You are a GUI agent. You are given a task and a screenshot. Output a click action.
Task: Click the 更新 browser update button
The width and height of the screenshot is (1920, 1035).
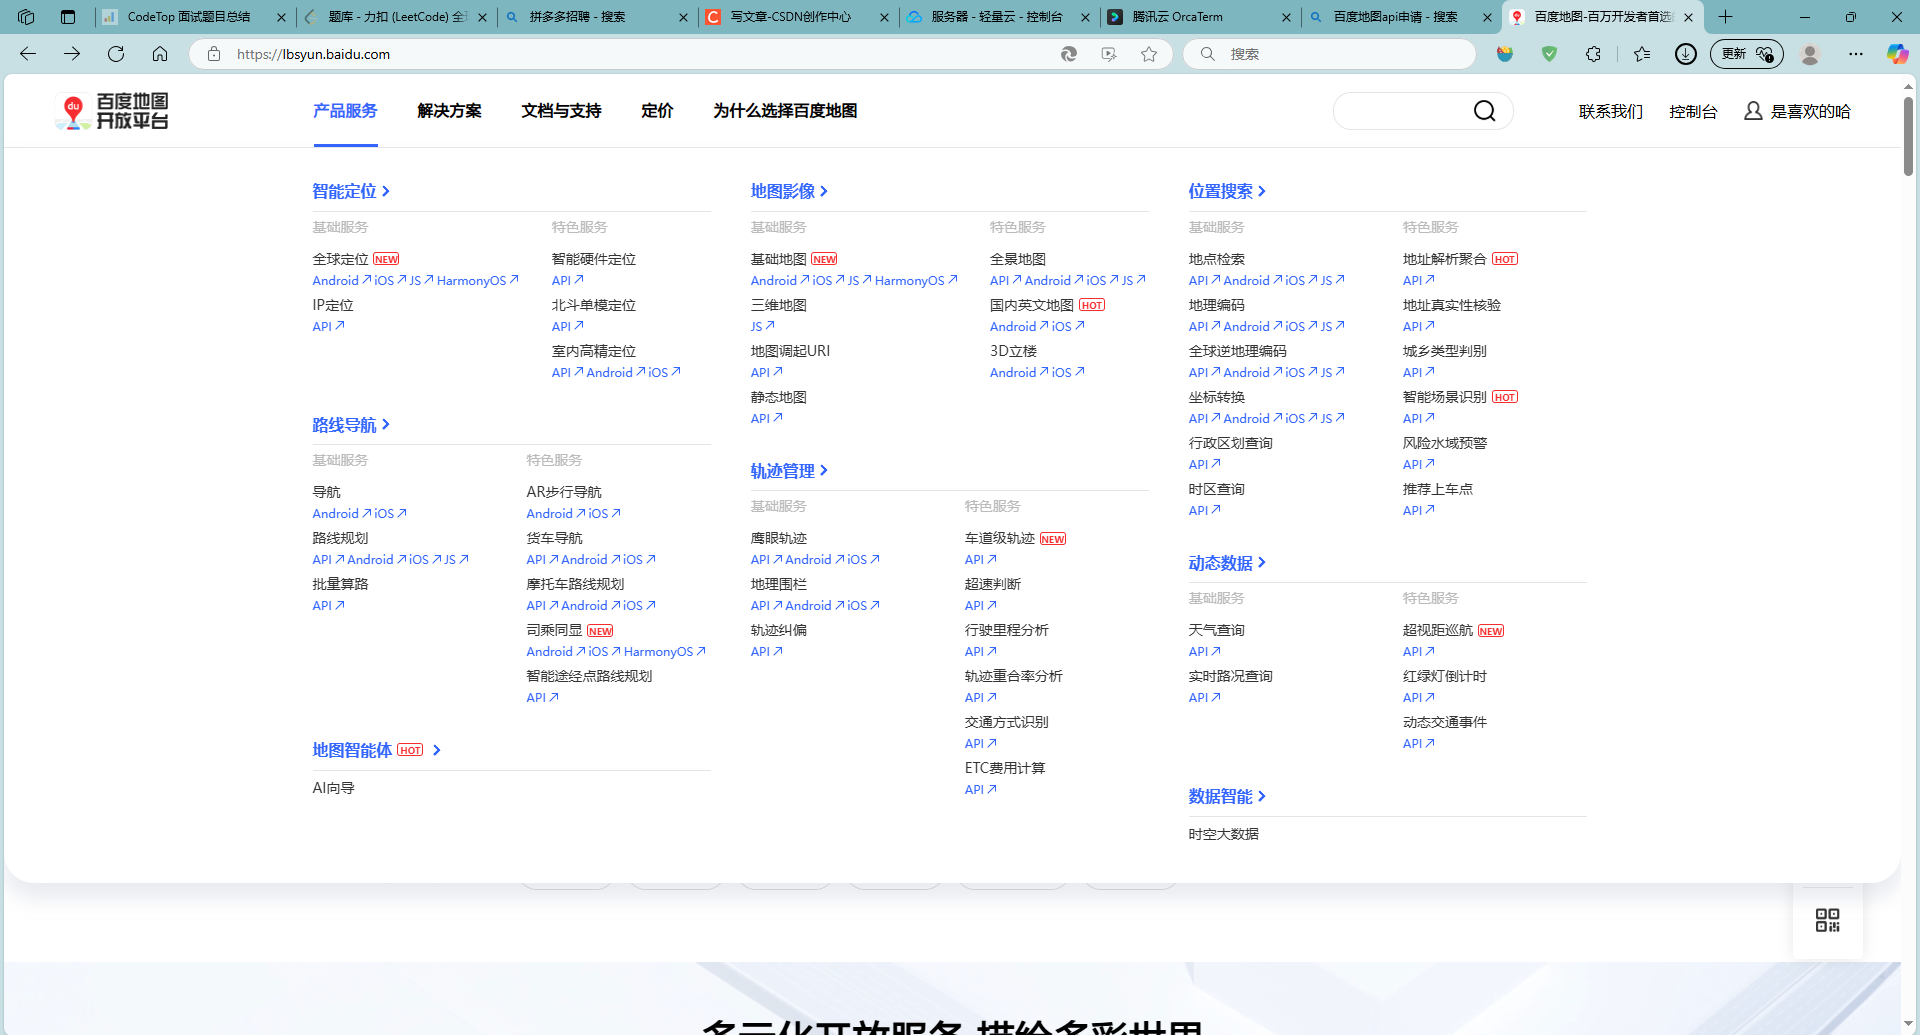click(1746, 54)
